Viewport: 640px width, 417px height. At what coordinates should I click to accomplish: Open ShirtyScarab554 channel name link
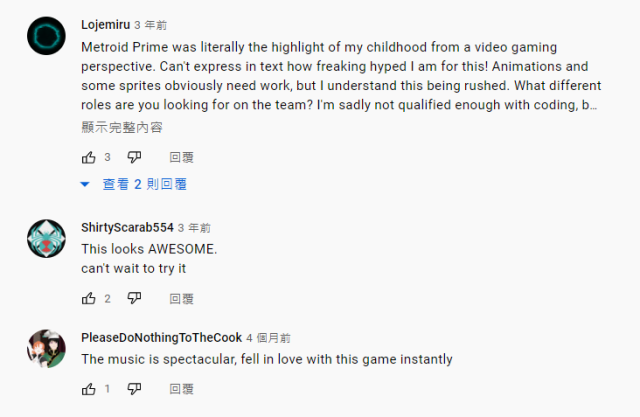pyautogui.click(x=127, y=228)
